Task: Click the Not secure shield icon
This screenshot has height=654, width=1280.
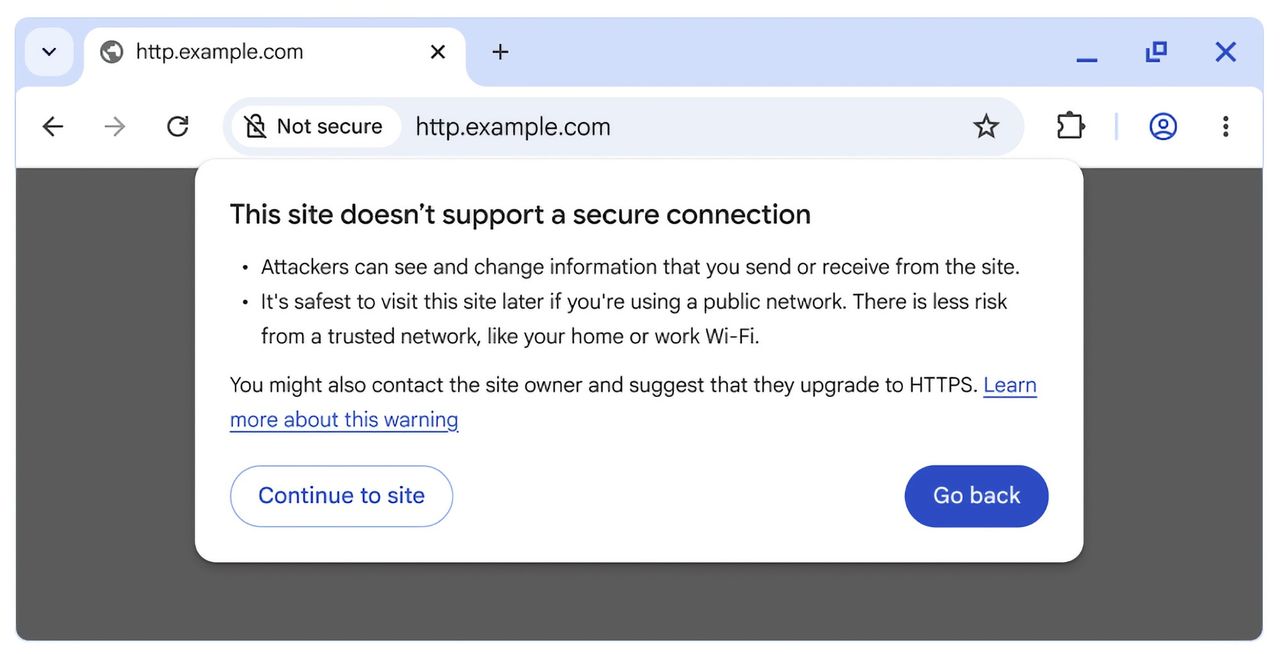Action: [255, 126]
